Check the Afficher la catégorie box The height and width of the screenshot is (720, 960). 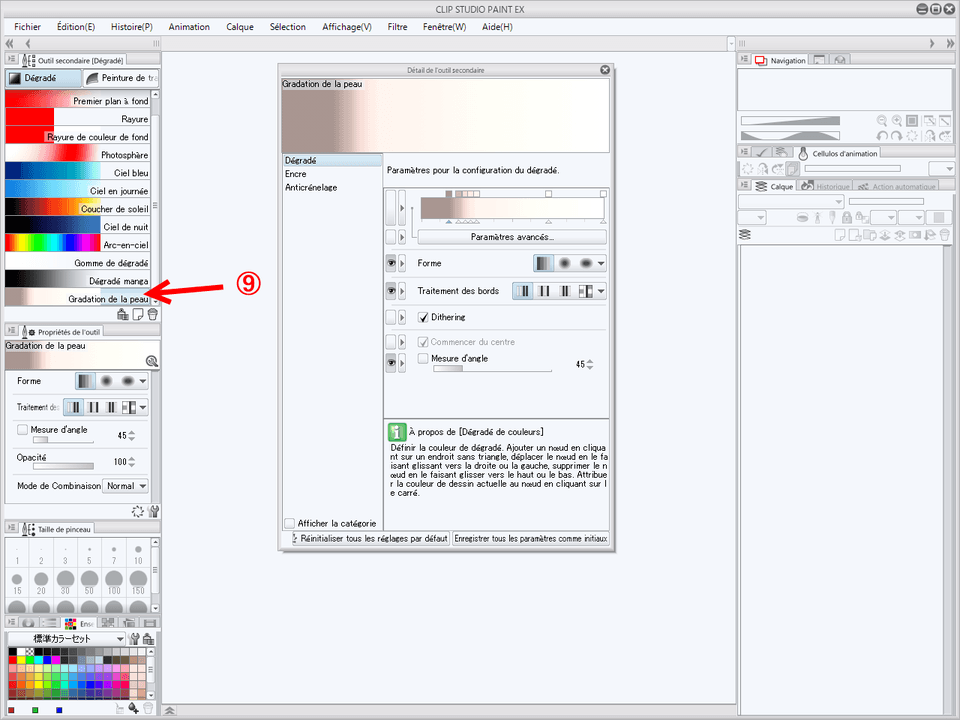289,523
